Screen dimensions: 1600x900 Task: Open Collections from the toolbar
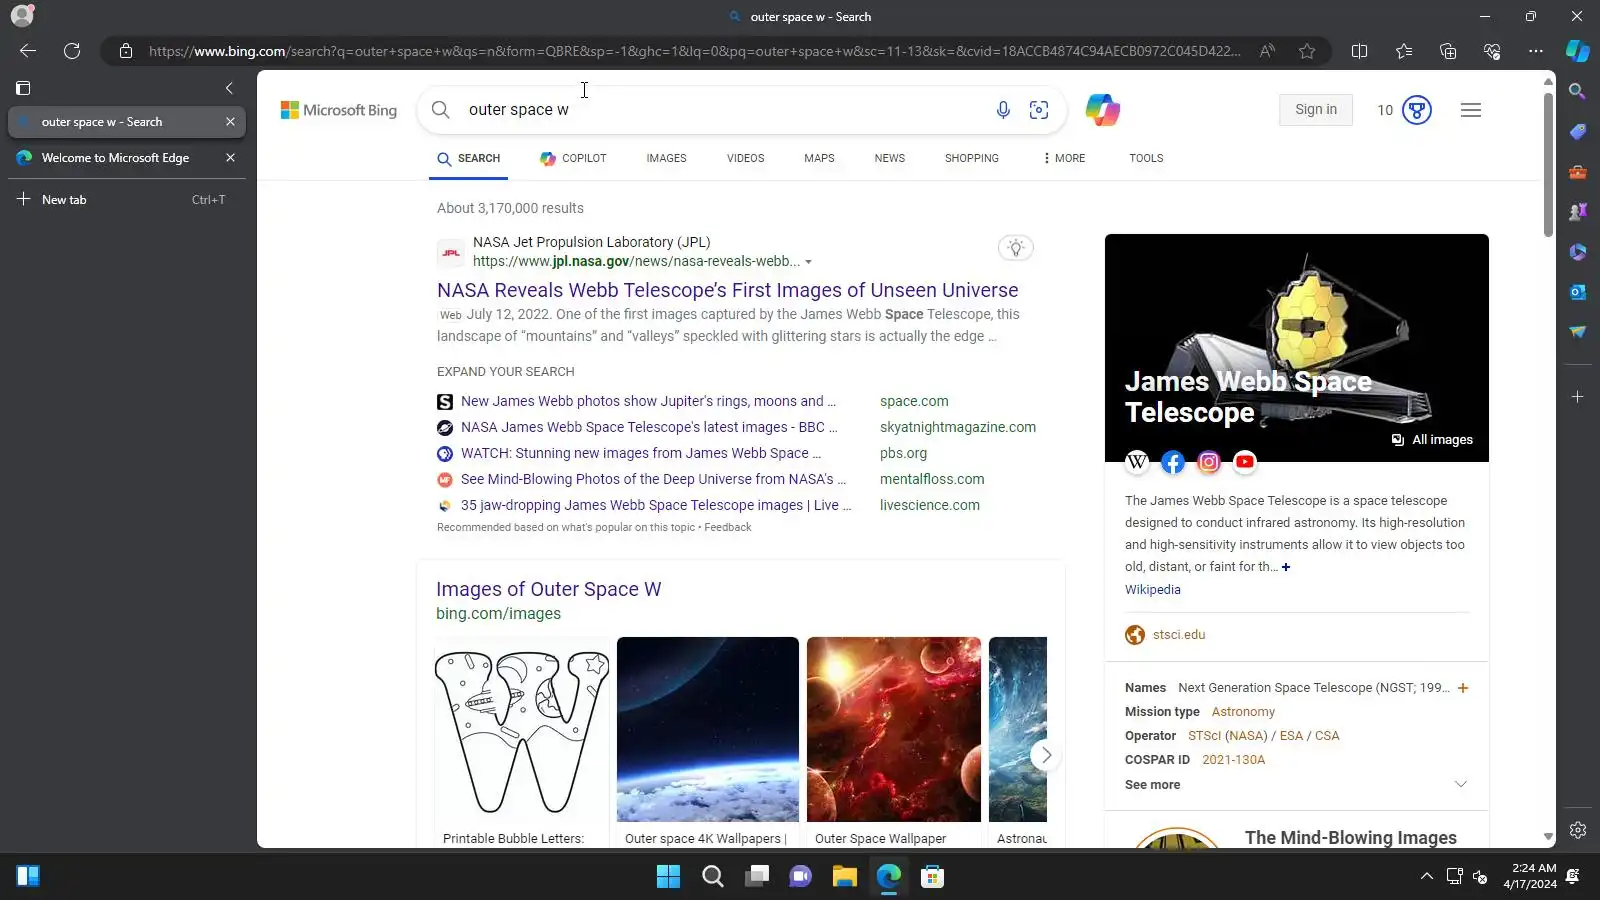click(1448, 51)
